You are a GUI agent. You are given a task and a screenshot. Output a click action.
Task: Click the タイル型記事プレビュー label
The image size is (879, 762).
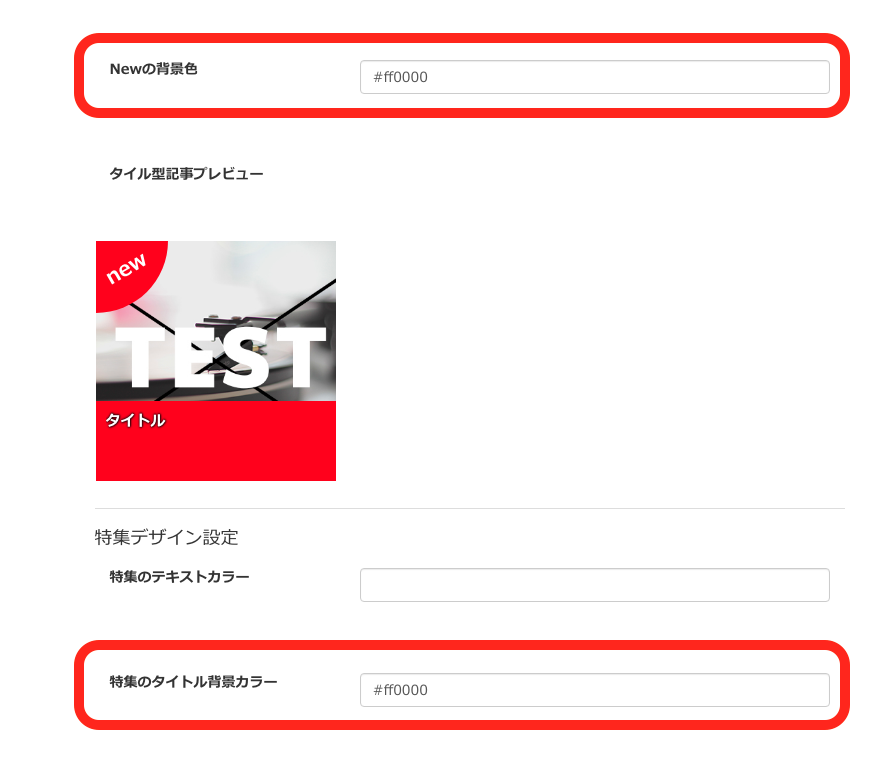pyautogui.click(x=186, y=174)
